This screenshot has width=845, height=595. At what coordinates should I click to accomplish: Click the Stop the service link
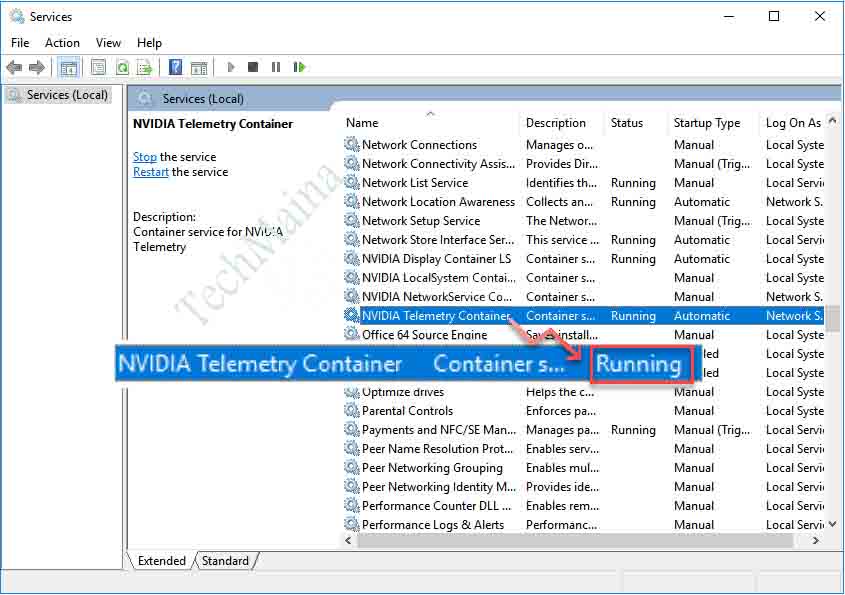coord(144,156)
